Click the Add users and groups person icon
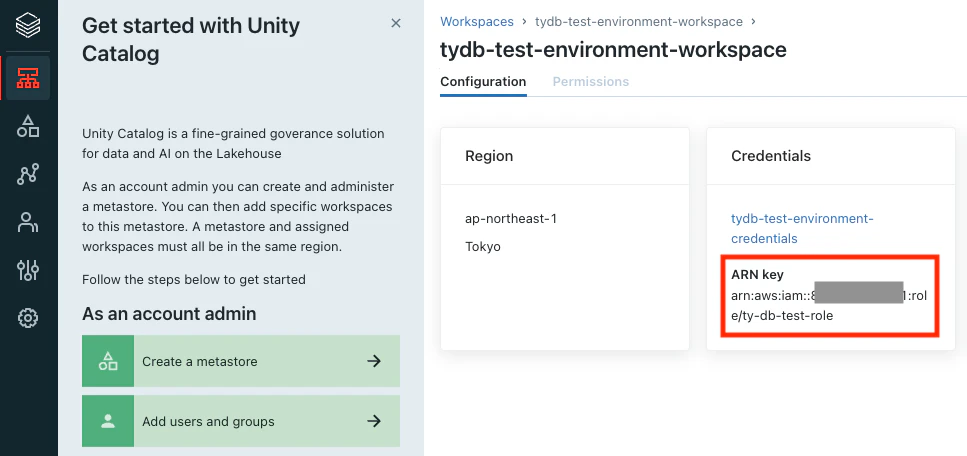 108,421
